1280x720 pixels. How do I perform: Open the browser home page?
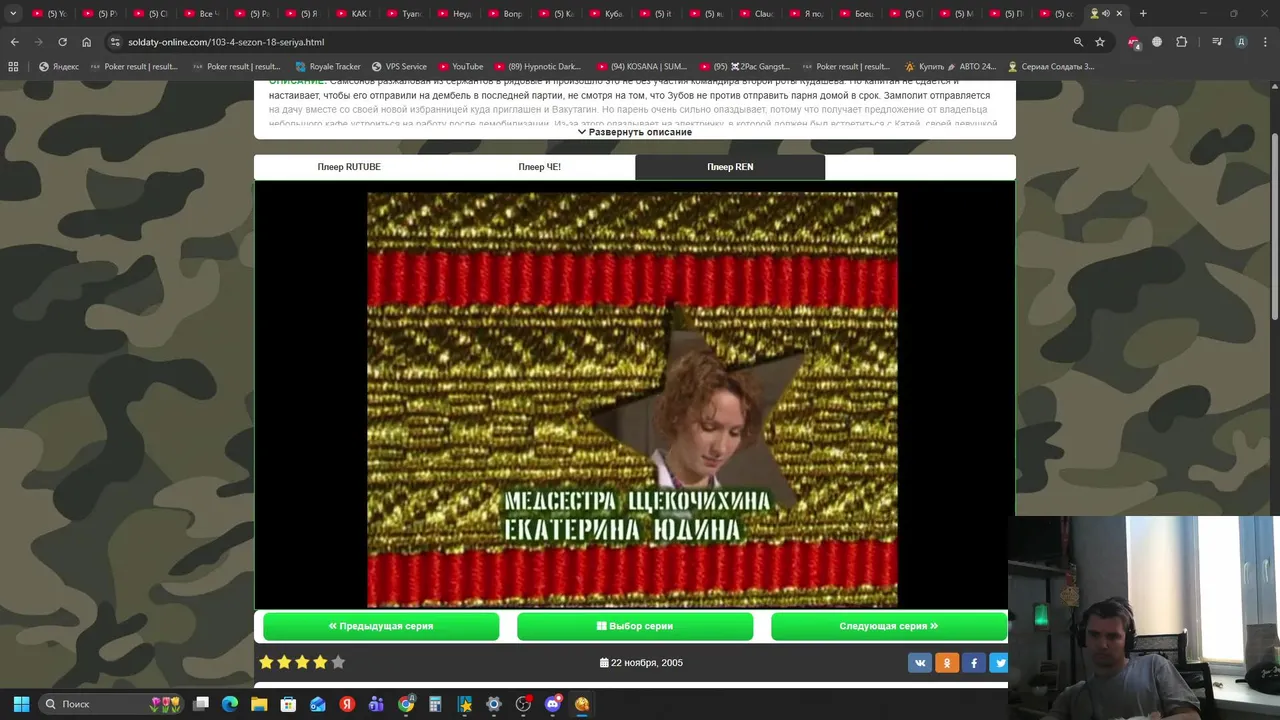pos(86,42)
